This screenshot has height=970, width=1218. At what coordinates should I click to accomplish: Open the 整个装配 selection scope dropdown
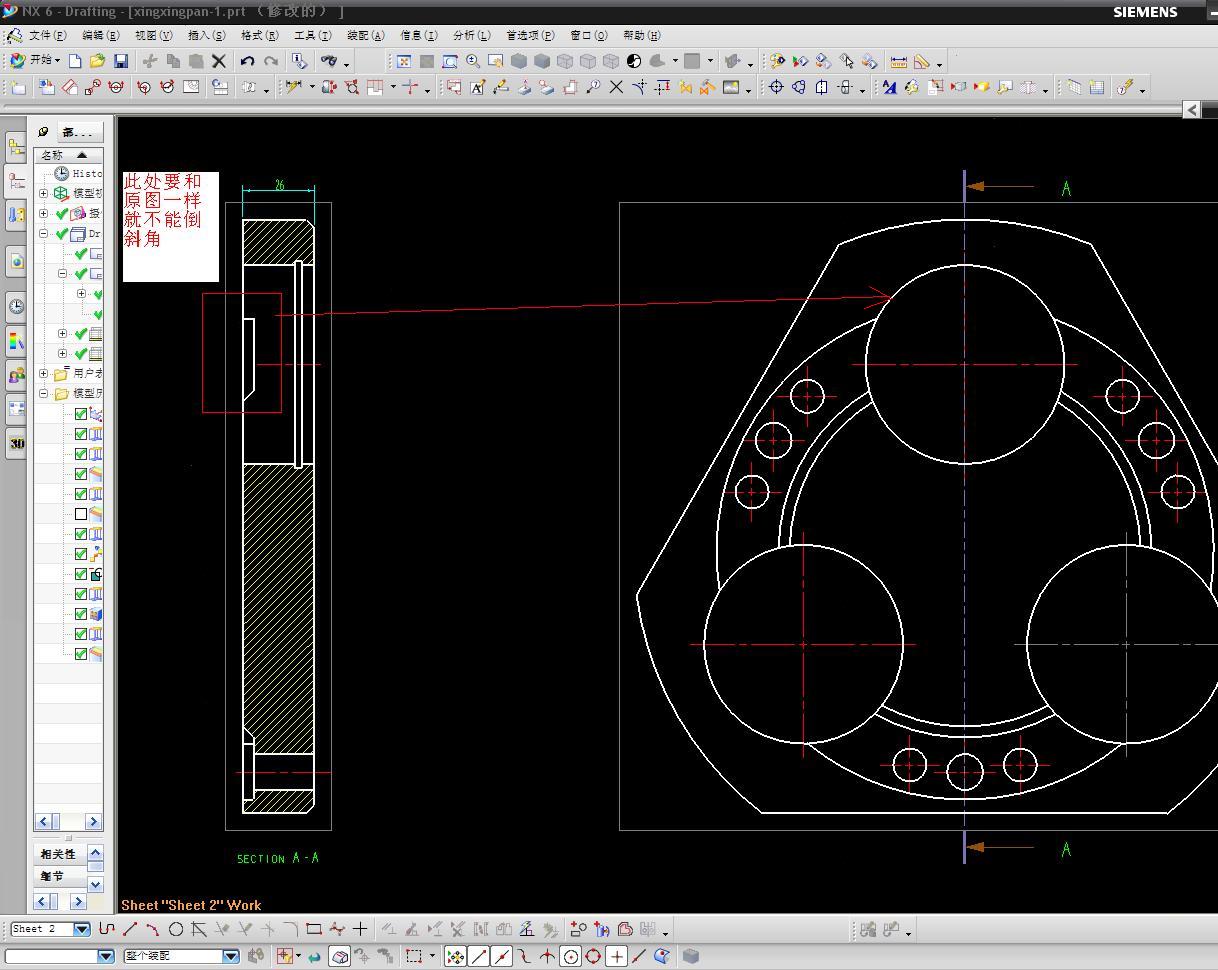[x=230, y=956]
